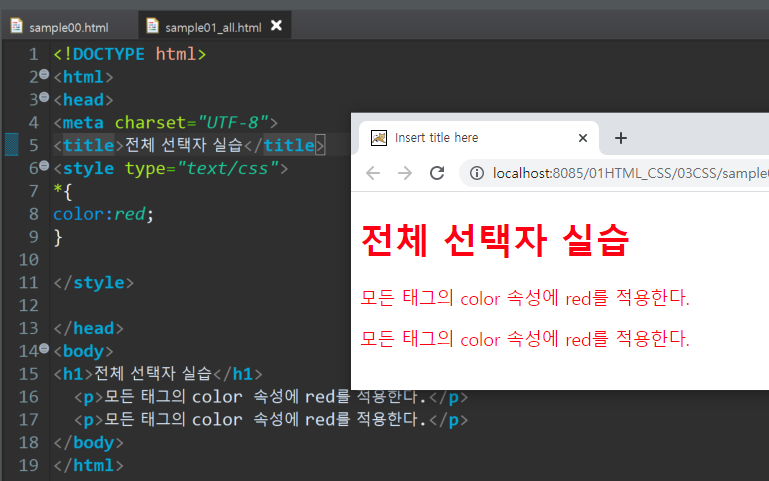Viewport: 769px width, 481px height.
Task: Reload the browser page
Action: [437, 173]
